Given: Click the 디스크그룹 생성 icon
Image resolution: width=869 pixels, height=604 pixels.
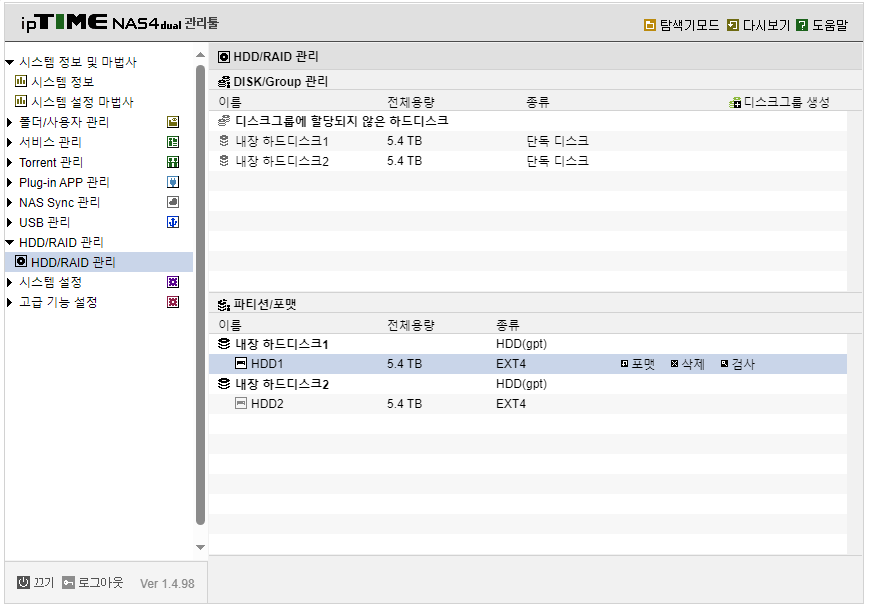Looking at the screenshot, I should coord(735,103).
